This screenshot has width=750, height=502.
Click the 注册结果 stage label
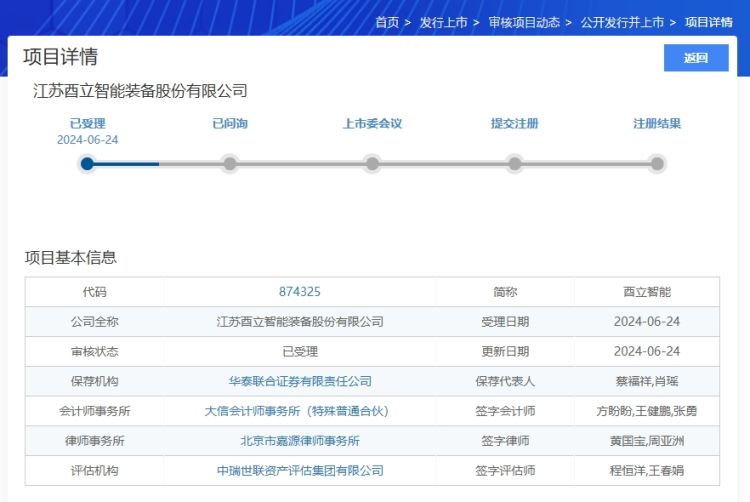(657, 124)
